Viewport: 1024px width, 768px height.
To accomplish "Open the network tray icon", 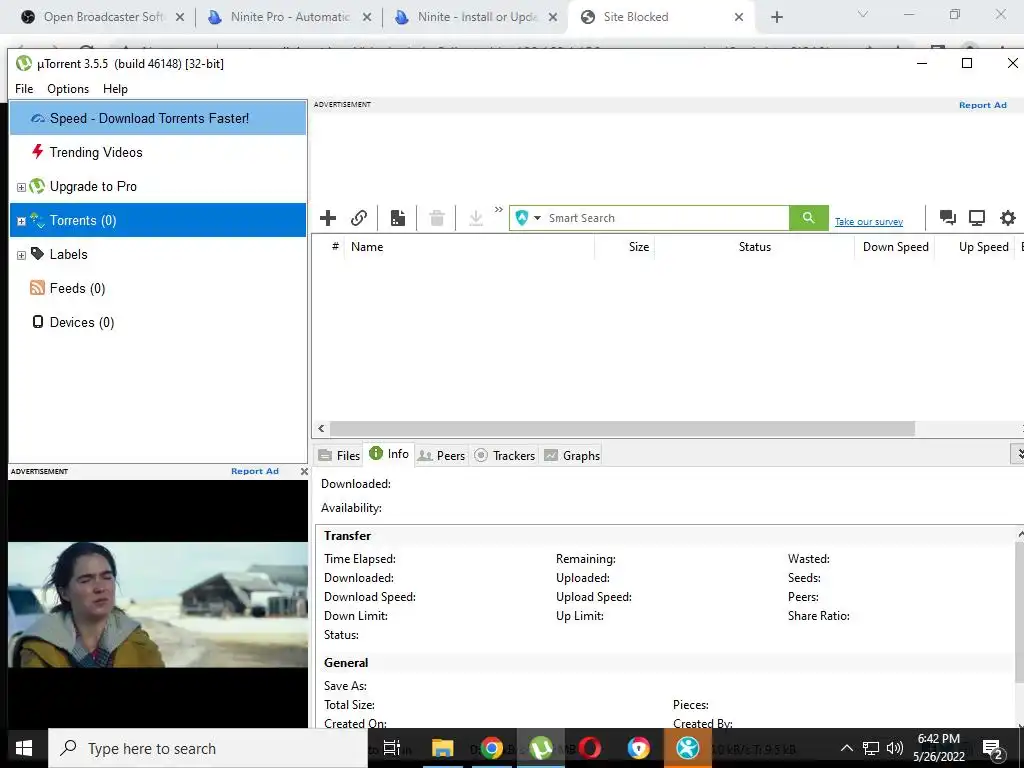I will tap(871, 748).
